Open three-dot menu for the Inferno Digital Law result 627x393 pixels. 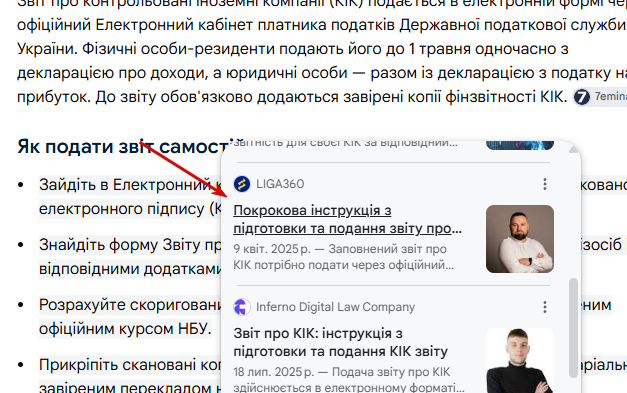(545, 307)
